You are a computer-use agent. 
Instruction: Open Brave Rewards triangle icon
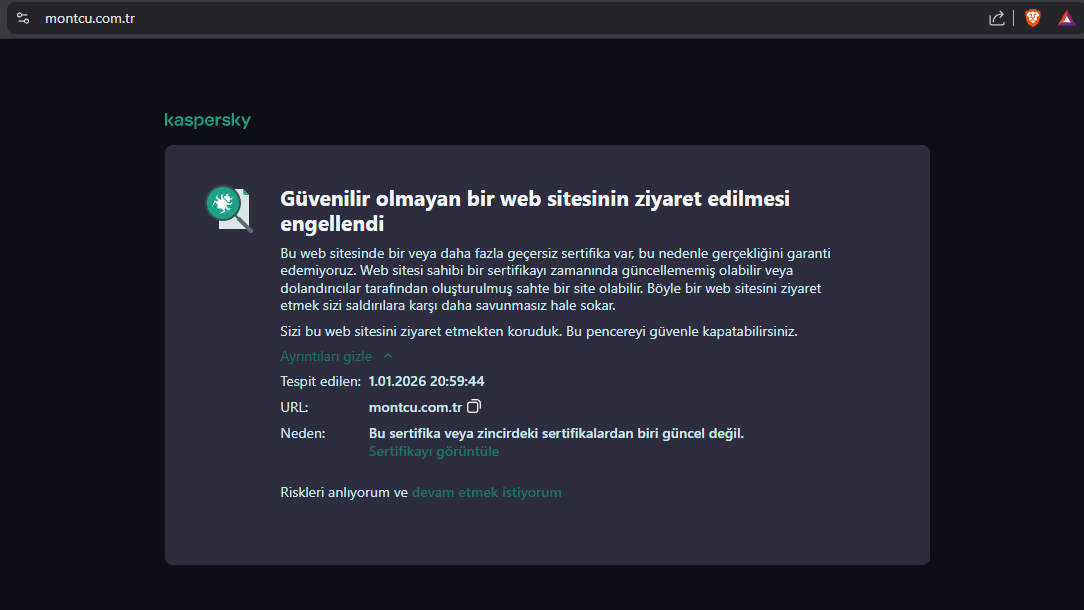click(x=1066, y=19)
